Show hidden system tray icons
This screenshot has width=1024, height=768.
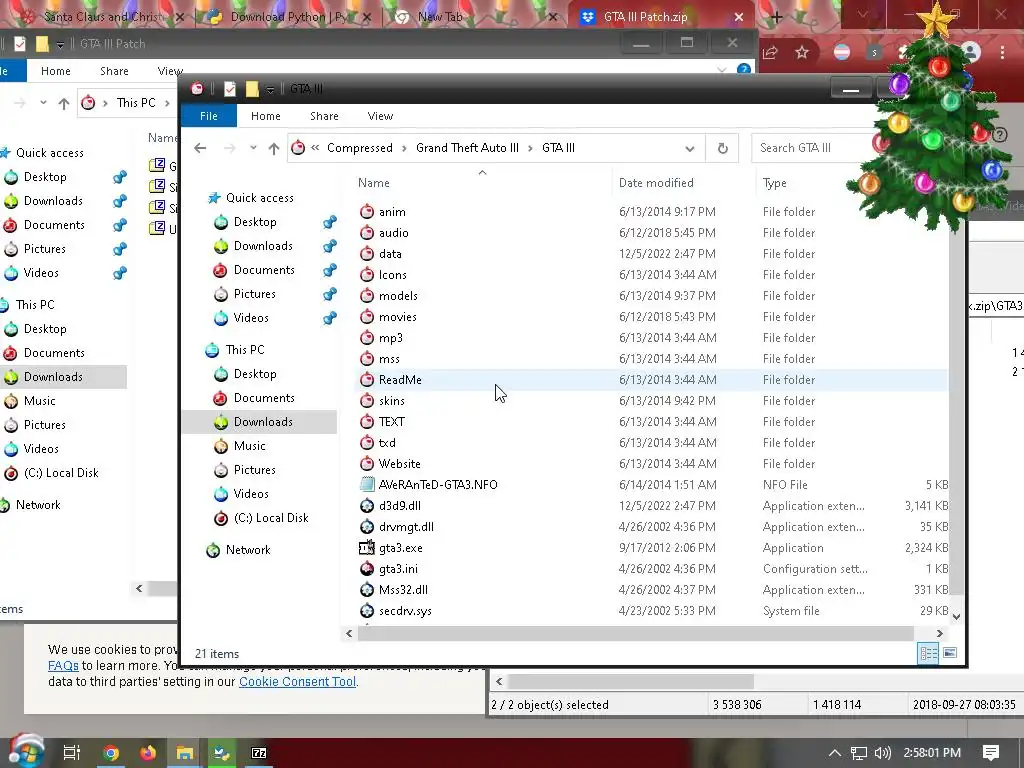(835, 753)
